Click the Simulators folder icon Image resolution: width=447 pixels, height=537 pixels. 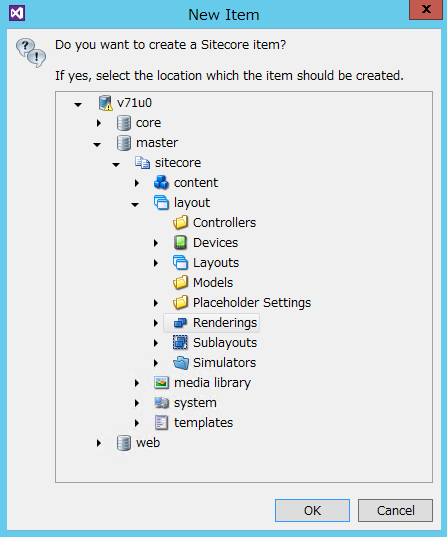[x=181, y=363]
